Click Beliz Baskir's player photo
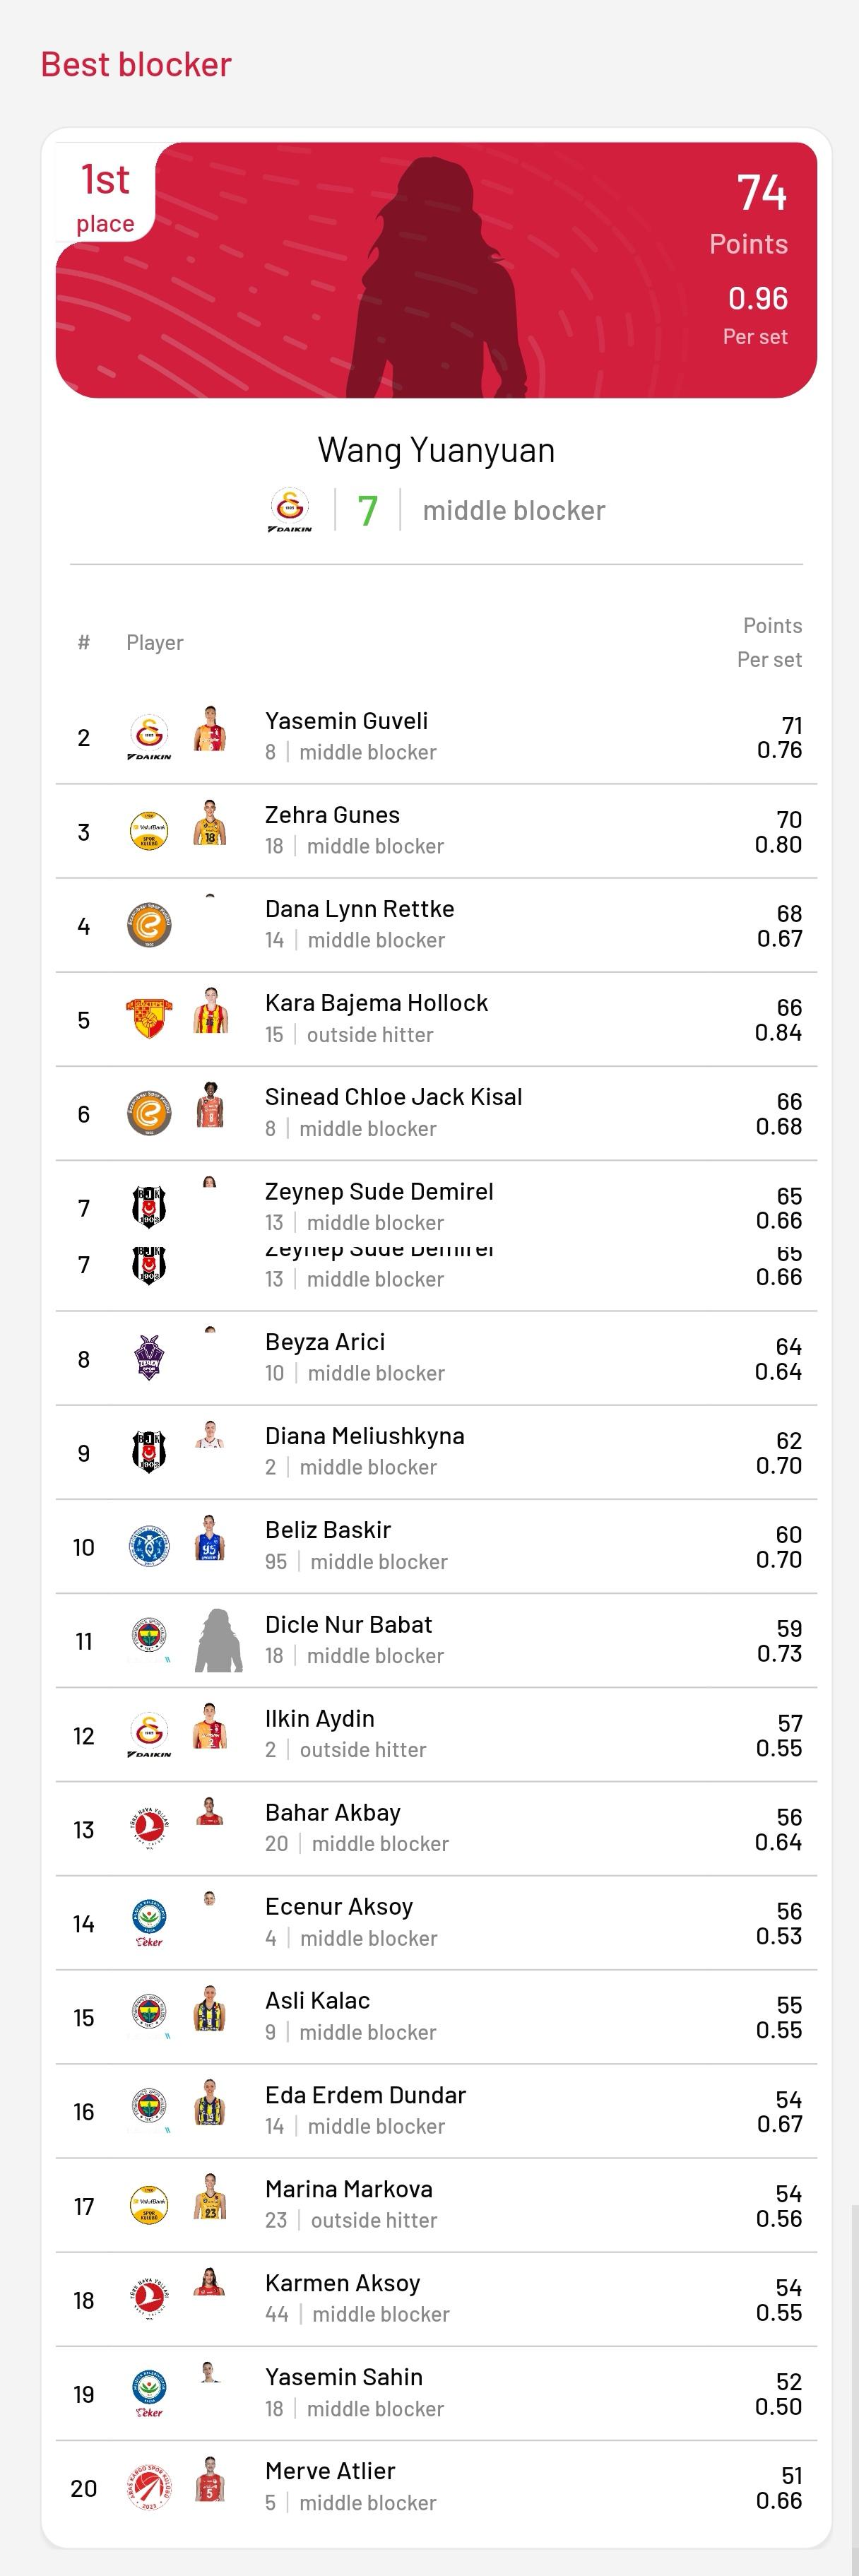The height and width of the screenshot is (2576, 859). click(210, 1538)
